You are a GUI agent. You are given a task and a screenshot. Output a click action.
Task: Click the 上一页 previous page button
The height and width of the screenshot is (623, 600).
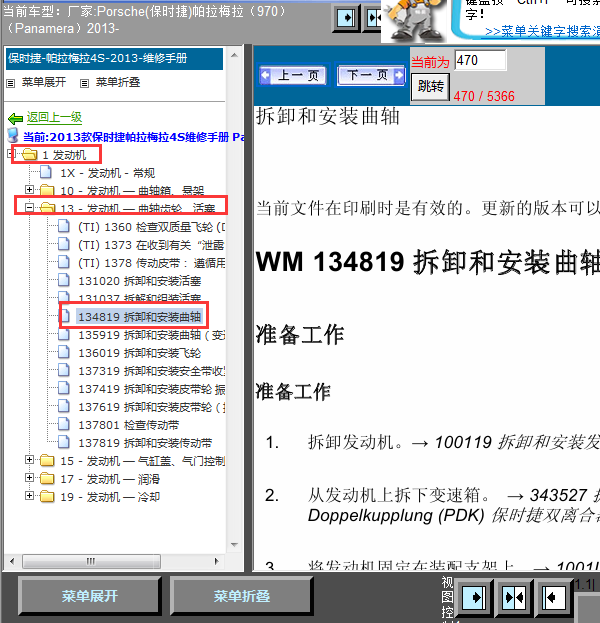pos(293,75)
